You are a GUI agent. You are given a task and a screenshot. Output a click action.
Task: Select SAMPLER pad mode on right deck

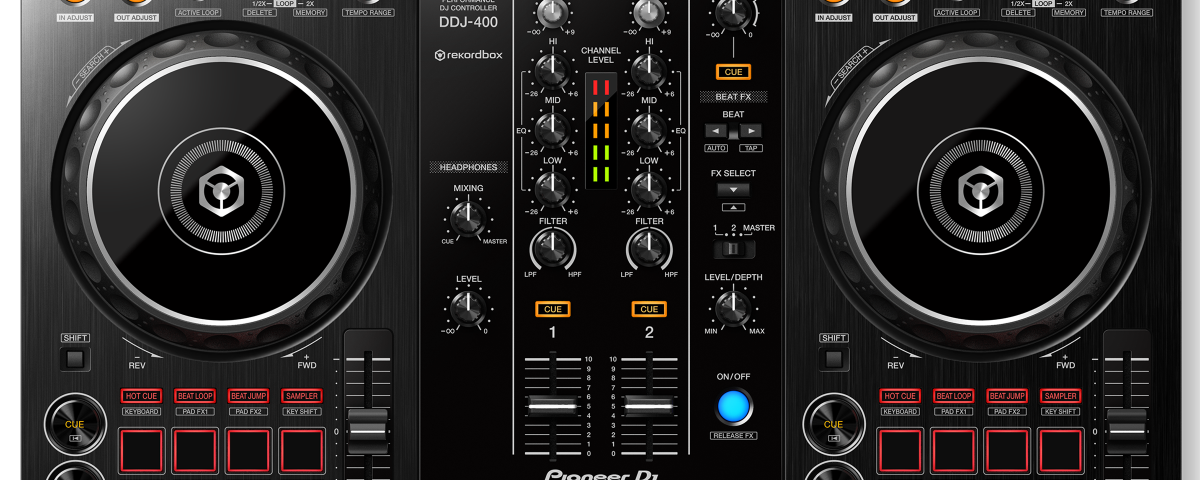click(x=1060, y=396)
